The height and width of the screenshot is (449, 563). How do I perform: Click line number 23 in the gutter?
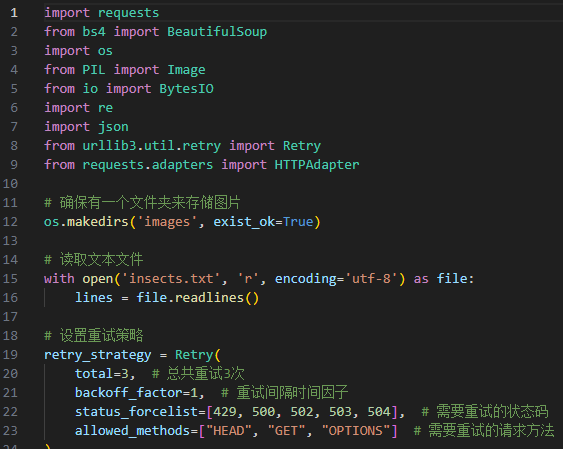click(x=10, y=431)
